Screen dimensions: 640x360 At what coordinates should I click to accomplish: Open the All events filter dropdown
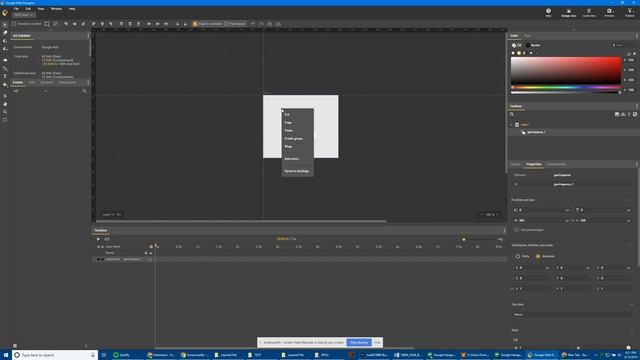coord(31,91)
